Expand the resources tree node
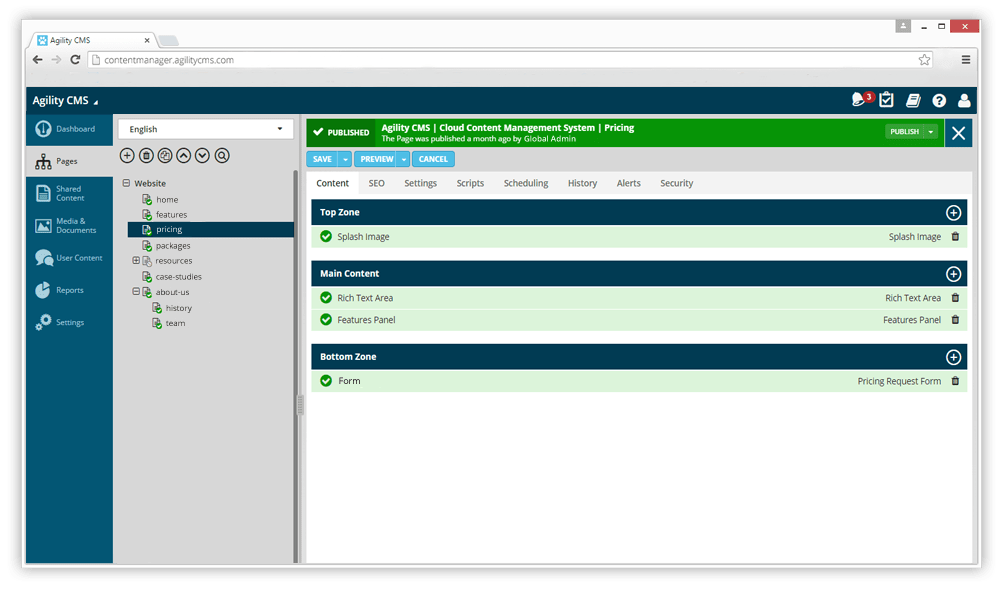The width and height of the screenshot is (1000, 600). [x=135, y=260]
